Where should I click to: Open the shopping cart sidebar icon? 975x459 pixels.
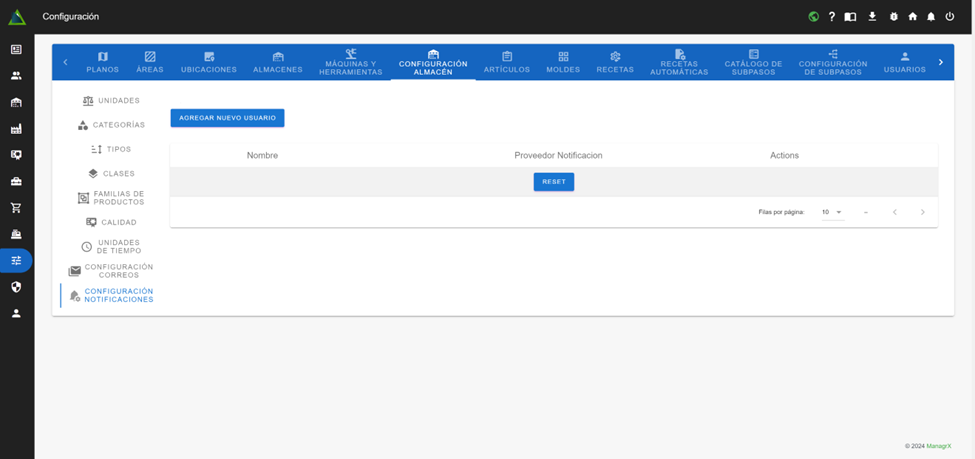[x=16, y=208]
